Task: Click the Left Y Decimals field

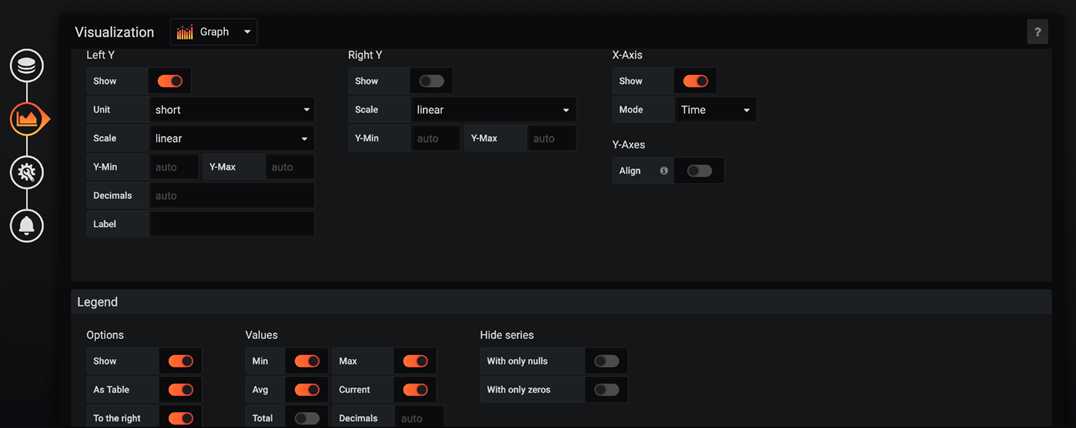Action: [x=232, y=196]
